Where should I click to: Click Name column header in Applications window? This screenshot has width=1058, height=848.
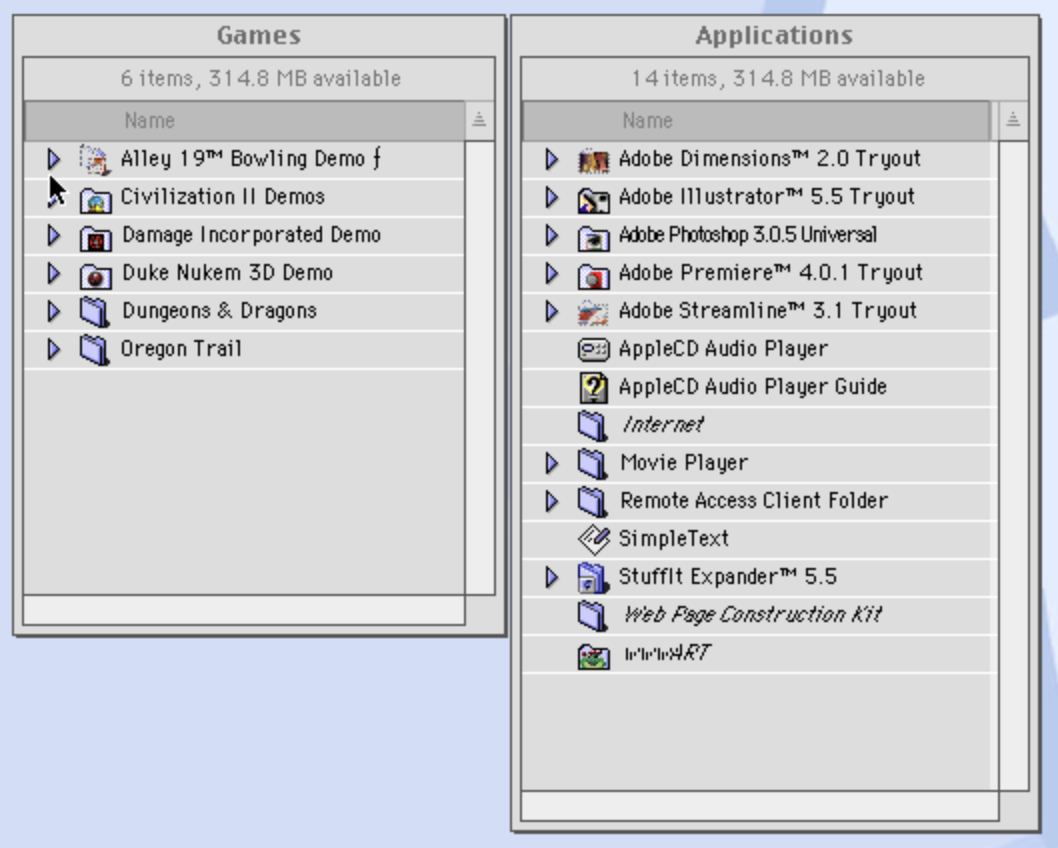(x=756, y=121)
